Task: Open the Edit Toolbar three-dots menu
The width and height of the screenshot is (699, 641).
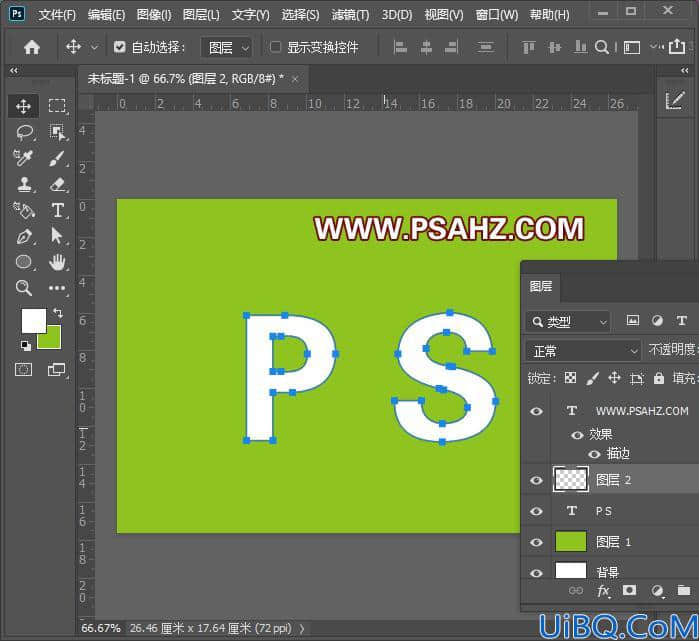Action: [58, 288]
